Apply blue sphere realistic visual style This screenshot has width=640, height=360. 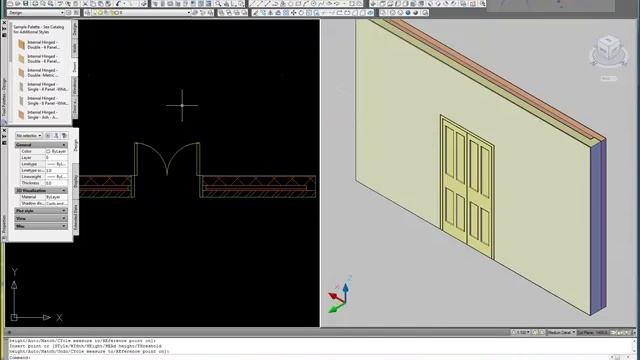[x=408, y=13]
